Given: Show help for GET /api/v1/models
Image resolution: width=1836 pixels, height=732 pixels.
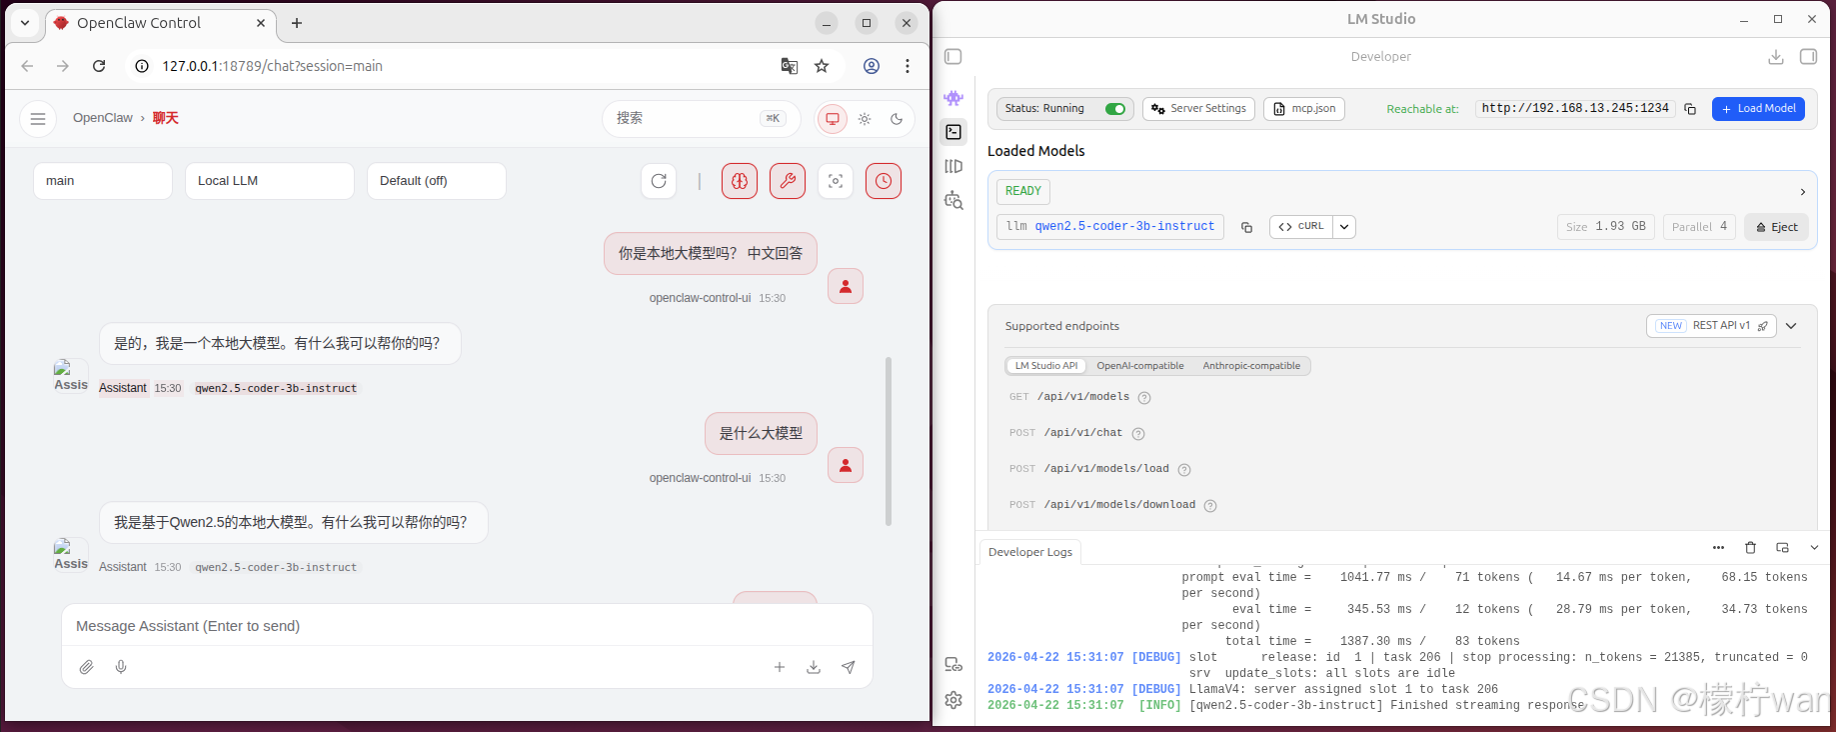Looking at the screenshot, I should click(x=1145, y=398).
